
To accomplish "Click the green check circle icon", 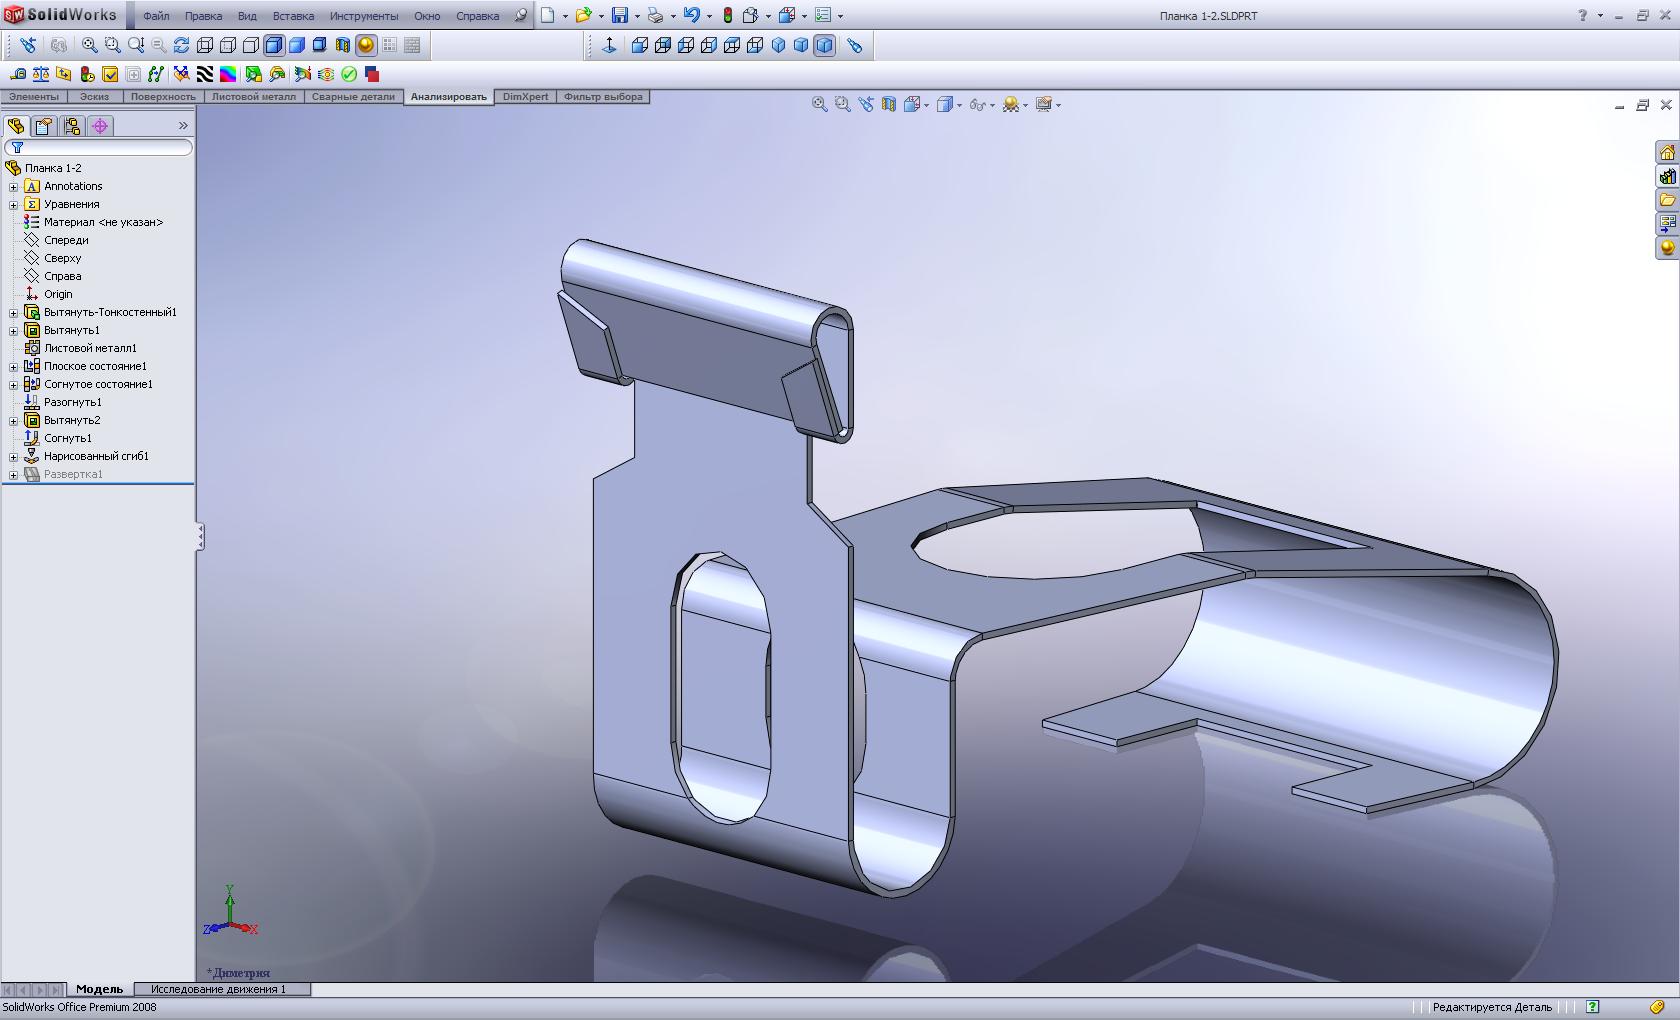I will (x=349, y=74).
